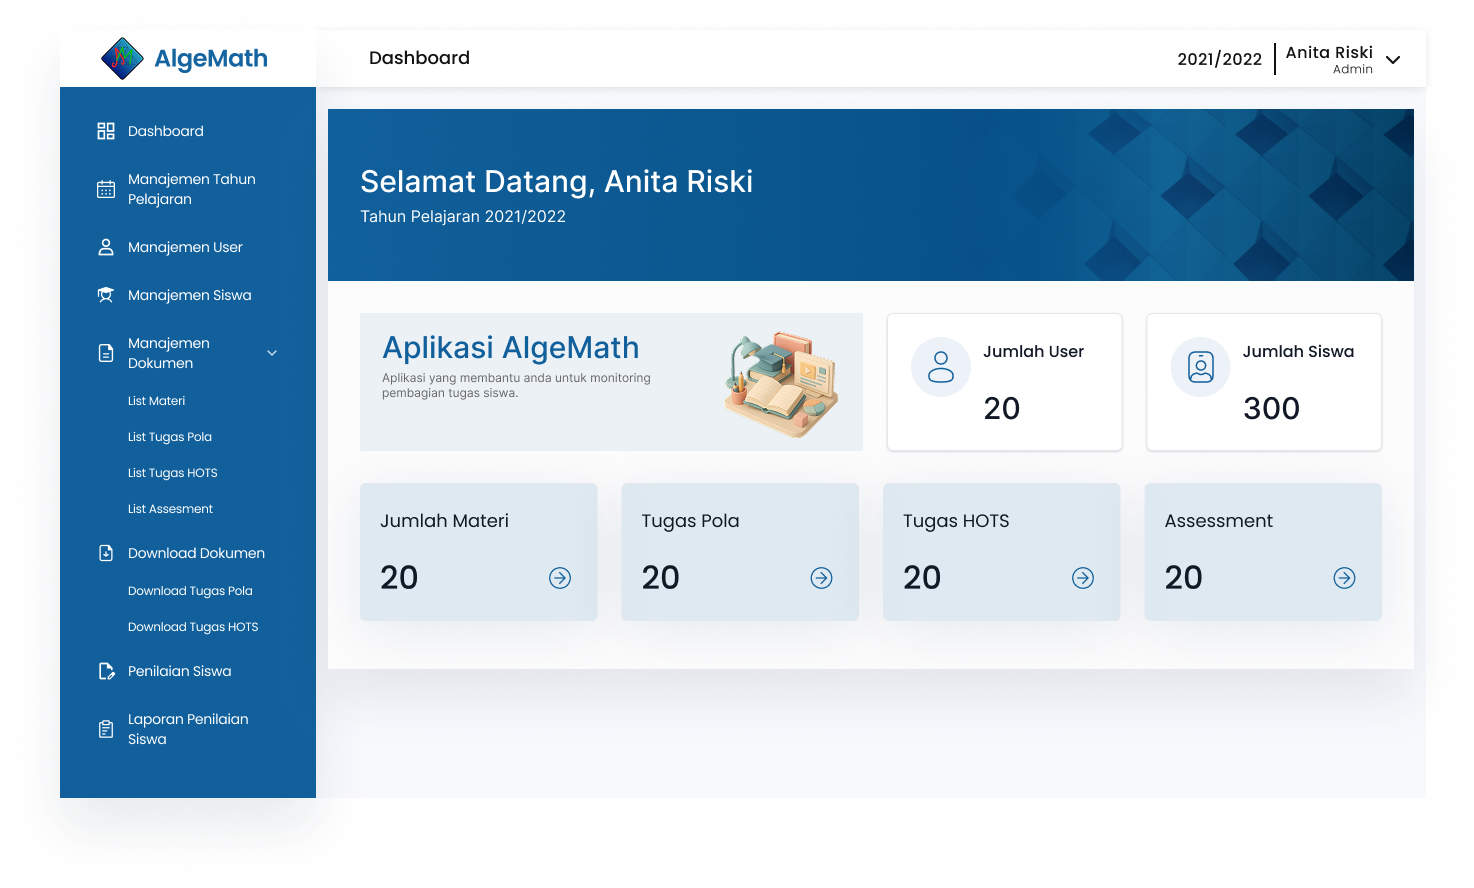The image size is (1474, 888).
Task: Click the edit-file icon beside Penilaian Siswa
Action: pyautogui.click(x=106, y=671)
